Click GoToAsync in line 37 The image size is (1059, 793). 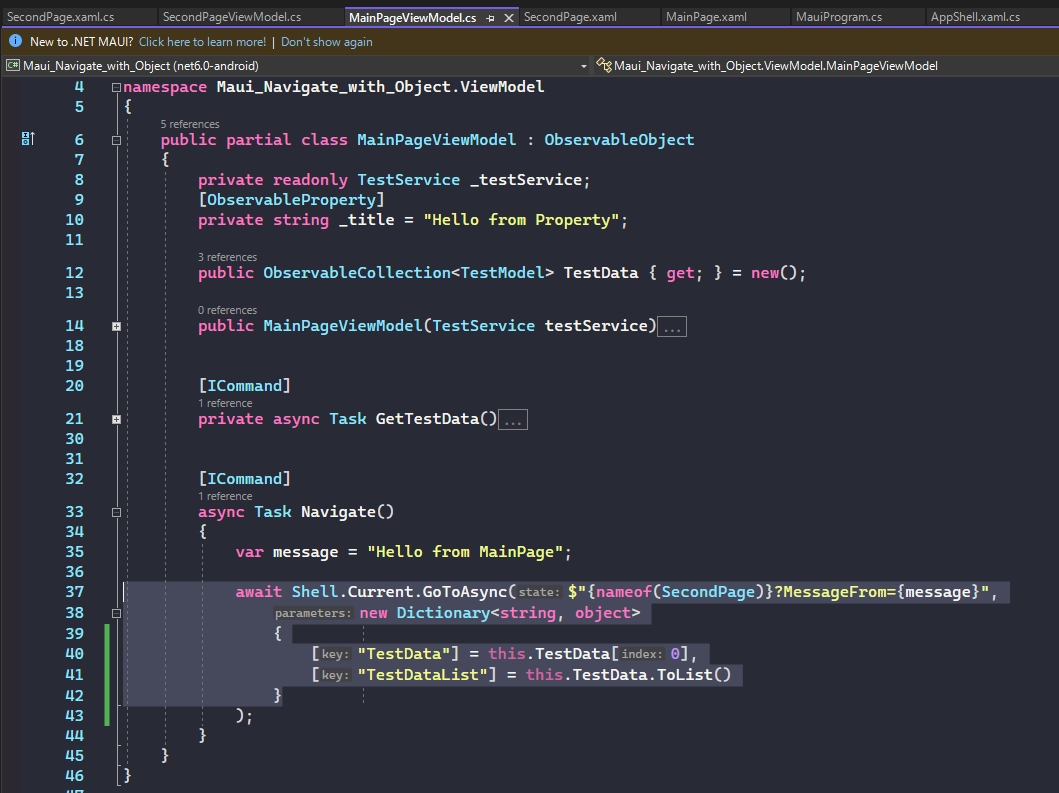pyautogui.click(x=465, y=592)
